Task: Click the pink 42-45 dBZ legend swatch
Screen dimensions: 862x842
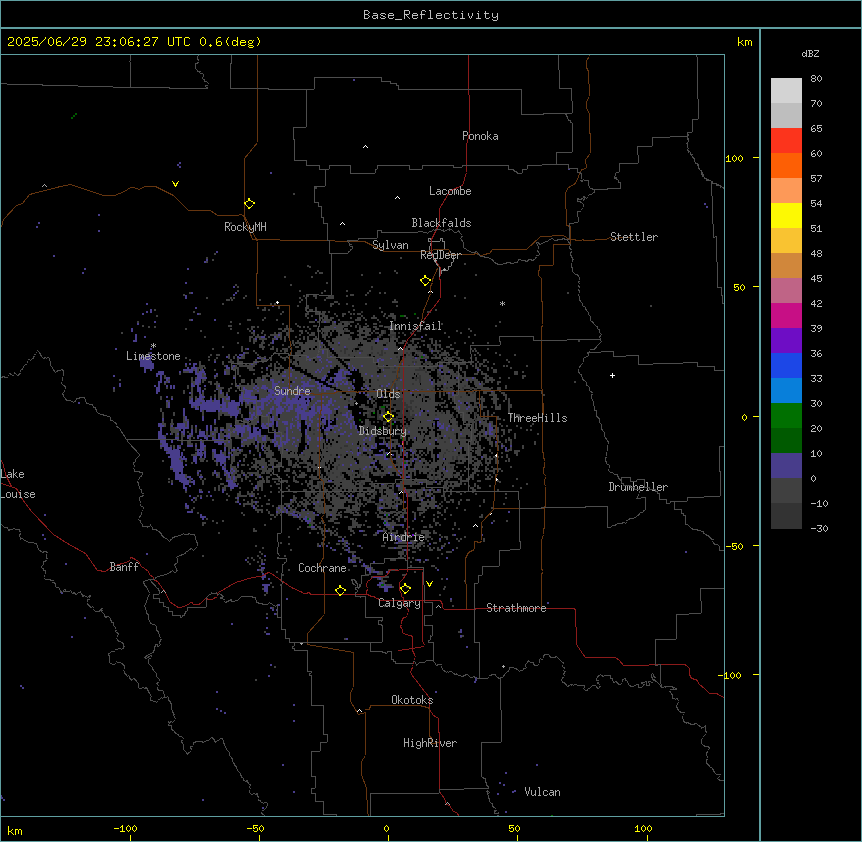Action: (x=786, y=291)
